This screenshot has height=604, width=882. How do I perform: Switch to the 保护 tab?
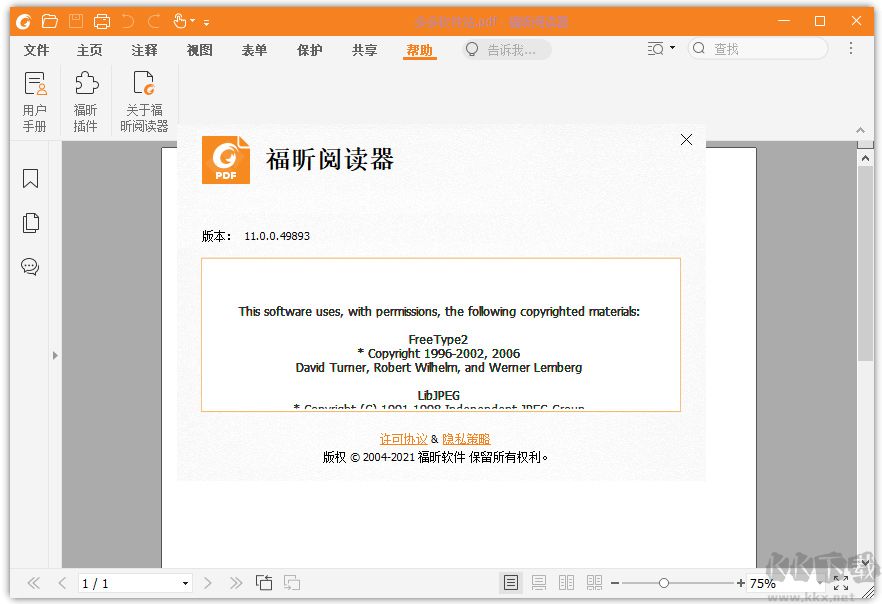tap(309, 50)
